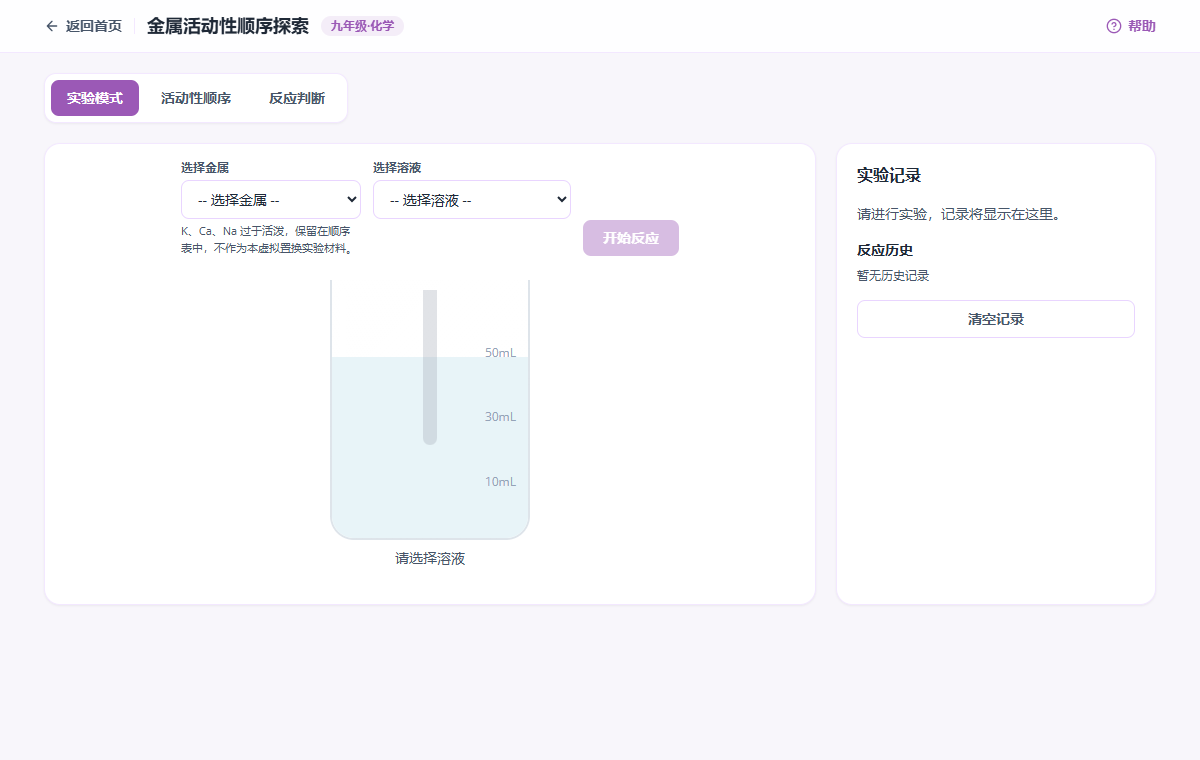This screenshot has height=760, width=1200.
Task: Click the 清空记录 button
Action: pyautogui.click(x=996, y=319)
